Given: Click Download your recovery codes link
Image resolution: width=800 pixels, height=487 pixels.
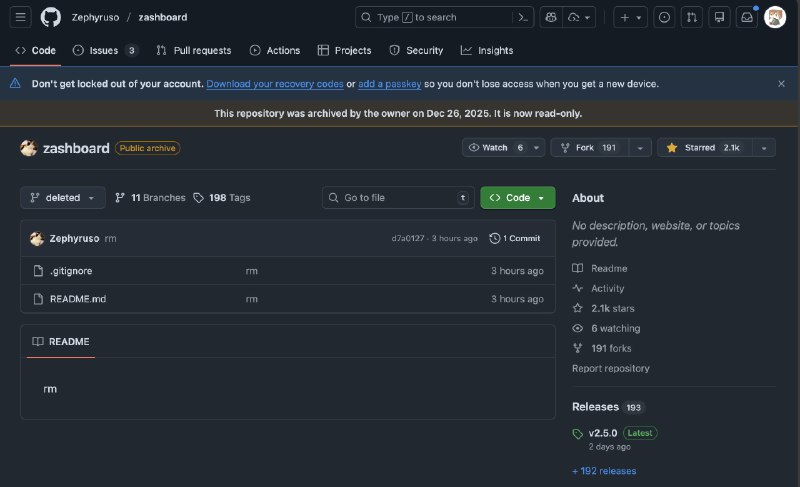Looking at the screenshot, I should (274, 84).
